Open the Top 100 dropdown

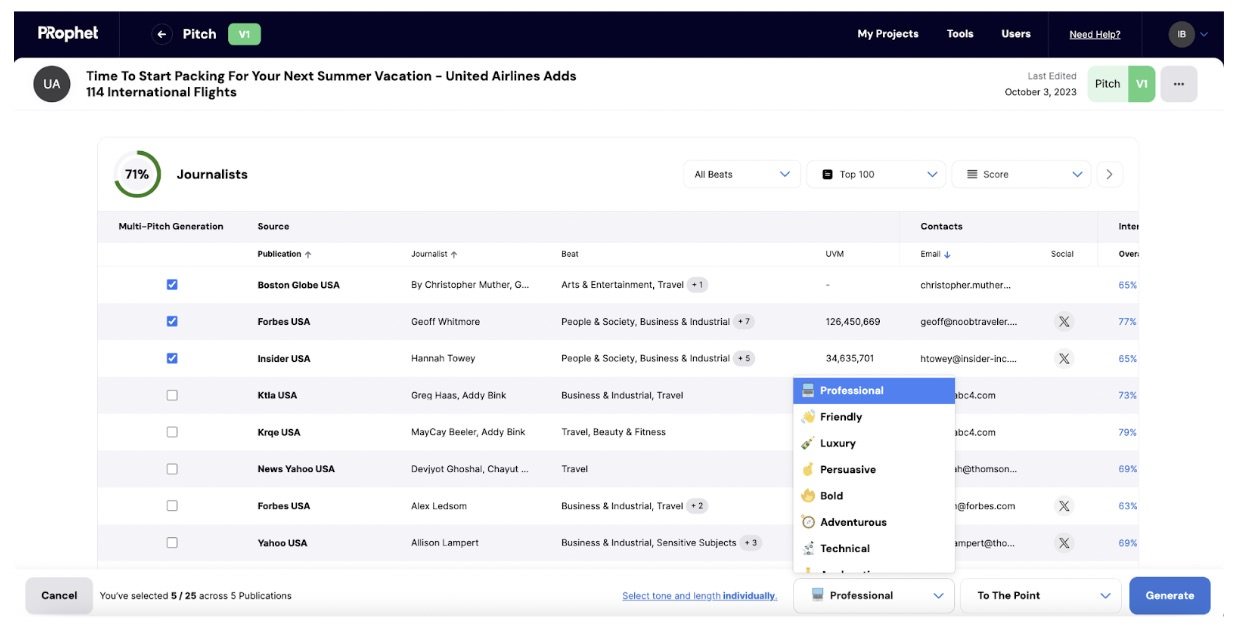pos(876,174)
